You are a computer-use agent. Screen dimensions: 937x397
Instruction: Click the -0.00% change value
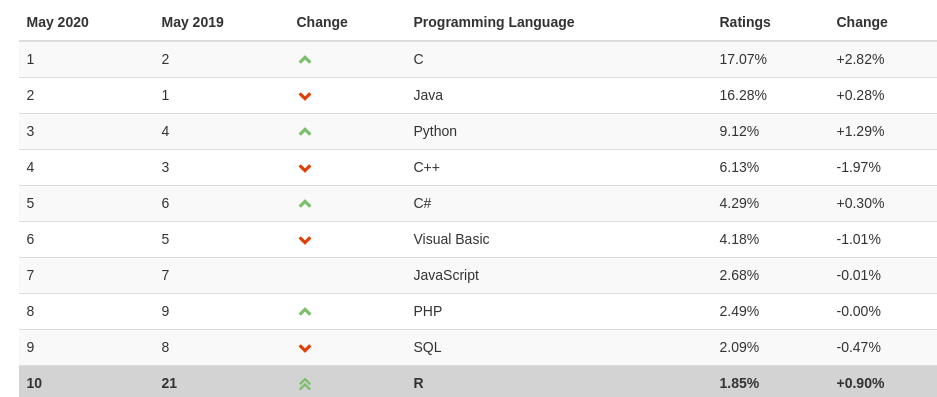(858, 311)
